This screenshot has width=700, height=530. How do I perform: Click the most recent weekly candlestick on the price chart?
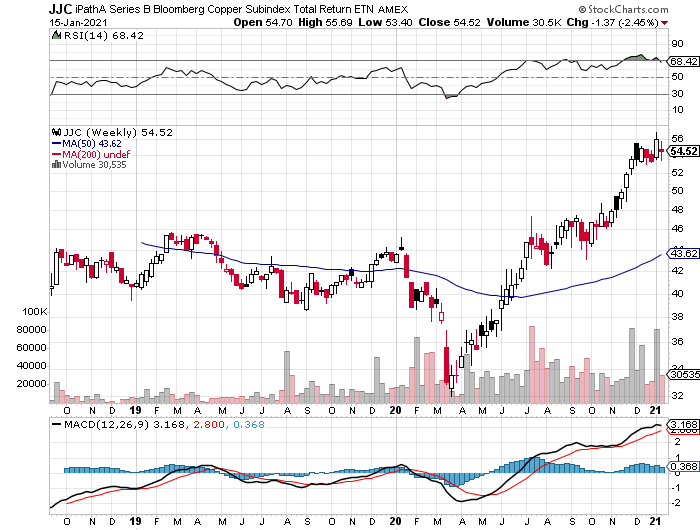click(661, 151)
